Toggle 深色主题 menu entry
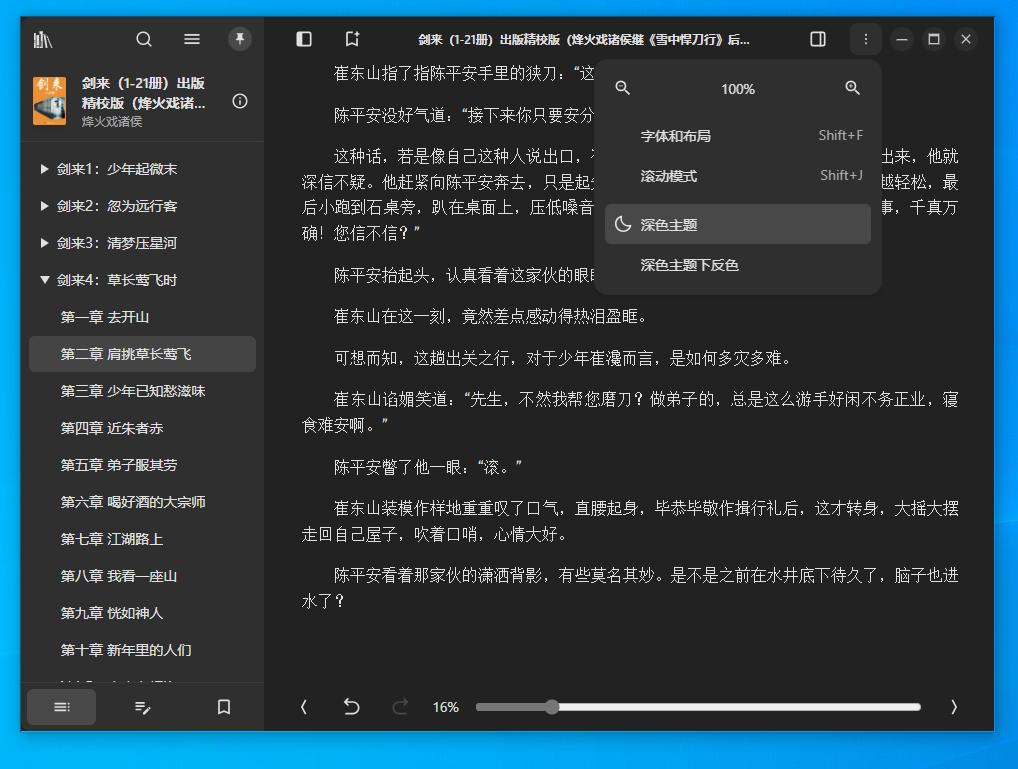 pos(738,225)
